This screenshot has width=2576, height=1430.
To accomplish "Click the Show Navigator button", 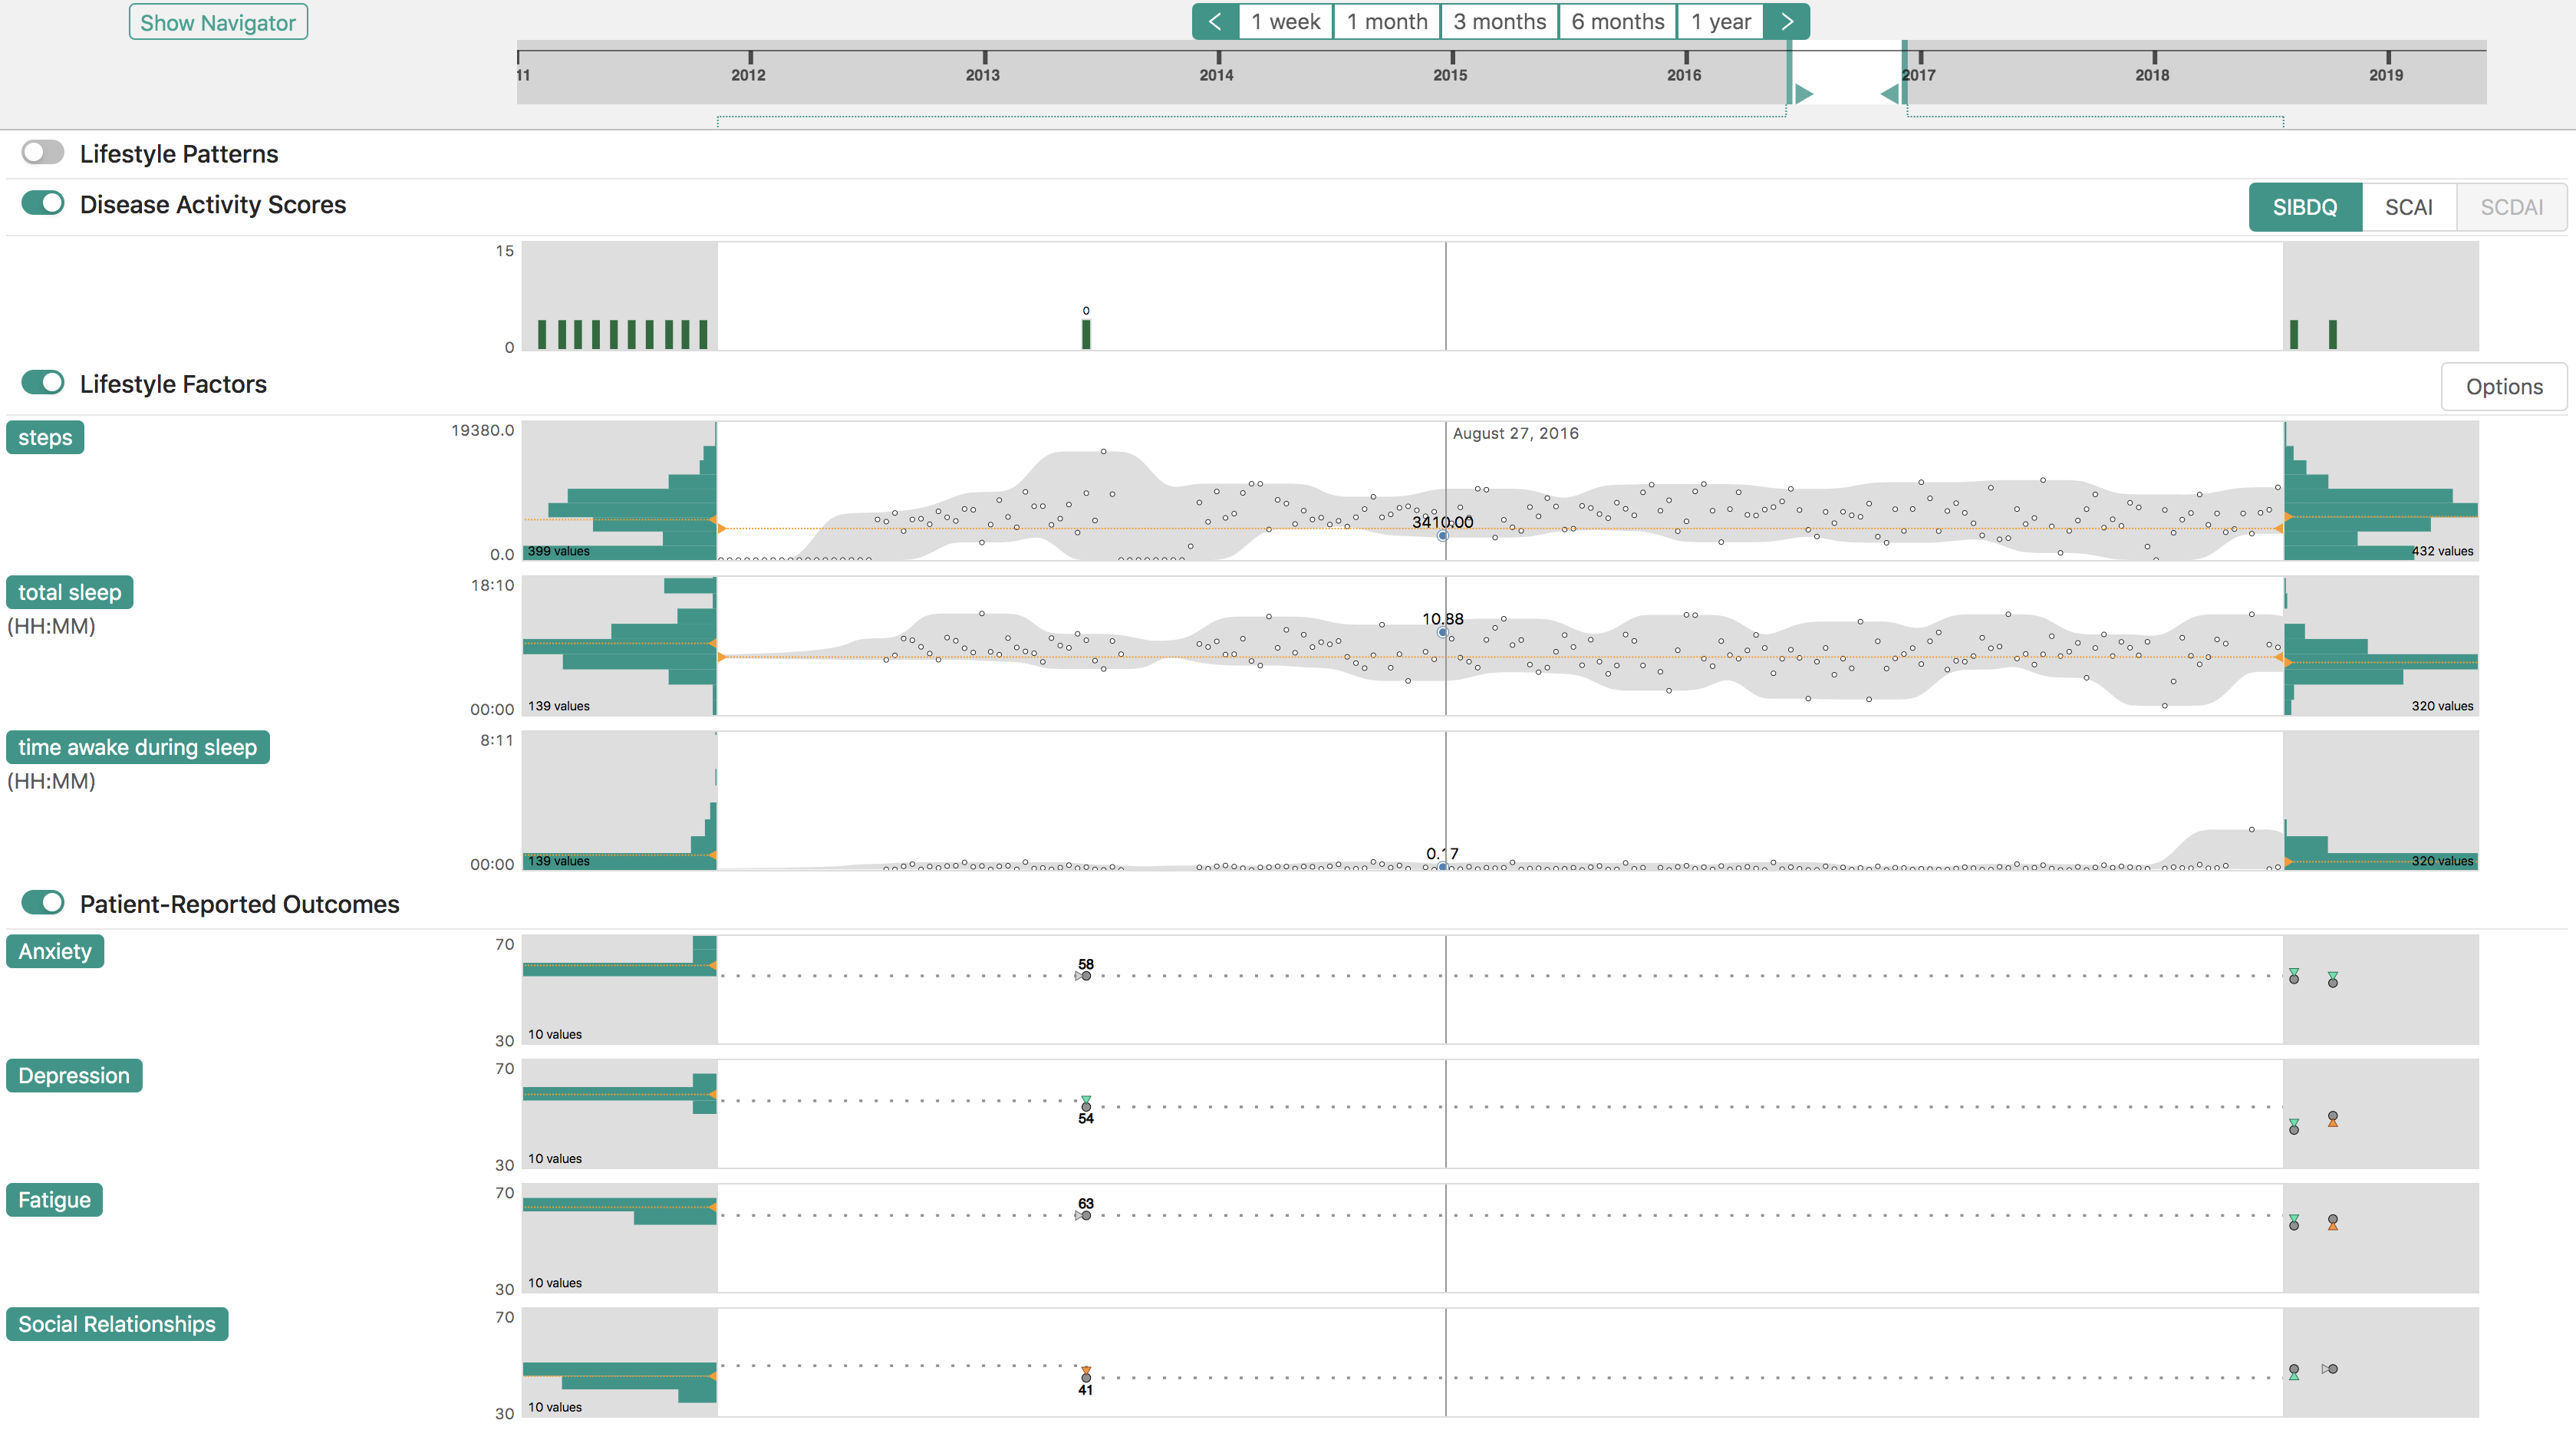I will click(218, 21).
